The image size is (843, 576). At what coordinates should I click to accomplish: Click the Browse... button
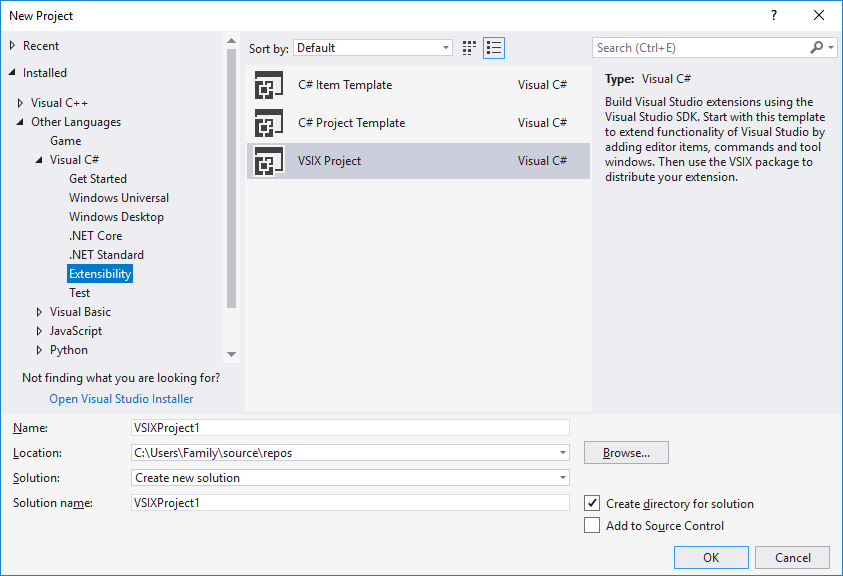[626, 453]
